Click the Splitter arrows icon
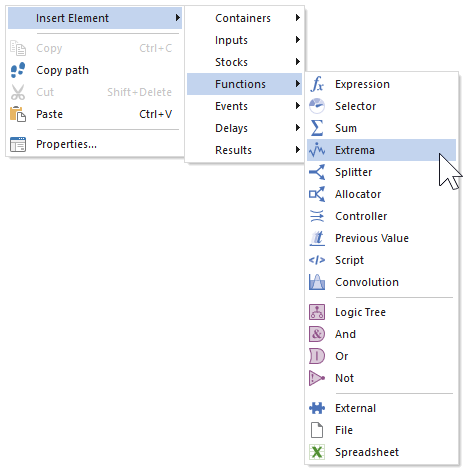 coord(317,172)
